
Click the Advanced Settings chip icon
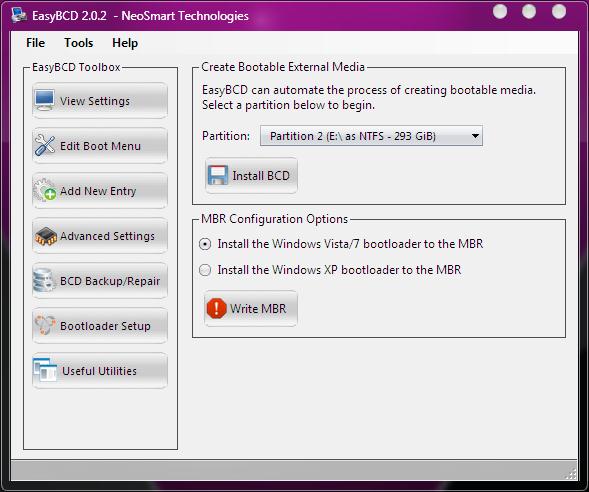(x=46, y=236)
